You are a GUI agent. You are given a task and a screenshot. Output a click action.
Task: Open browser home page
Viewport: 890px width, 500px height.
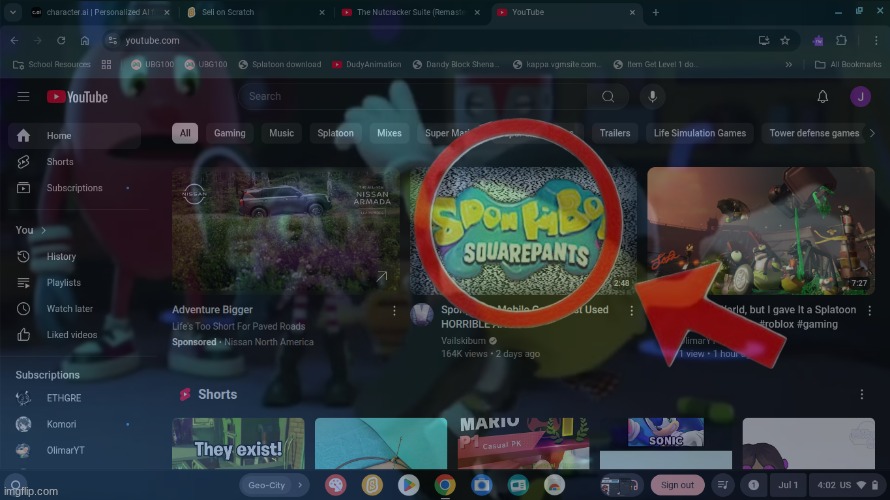click(85, 40)
